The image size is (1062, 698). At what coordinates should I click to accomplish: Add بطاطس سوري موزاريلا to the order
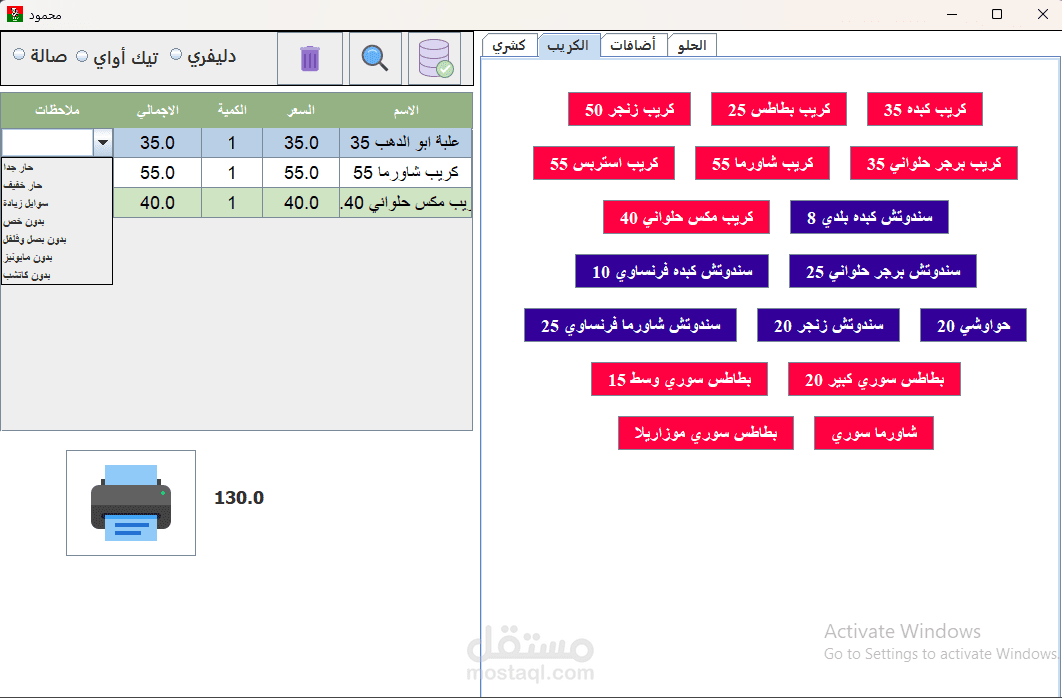point(706,433)
